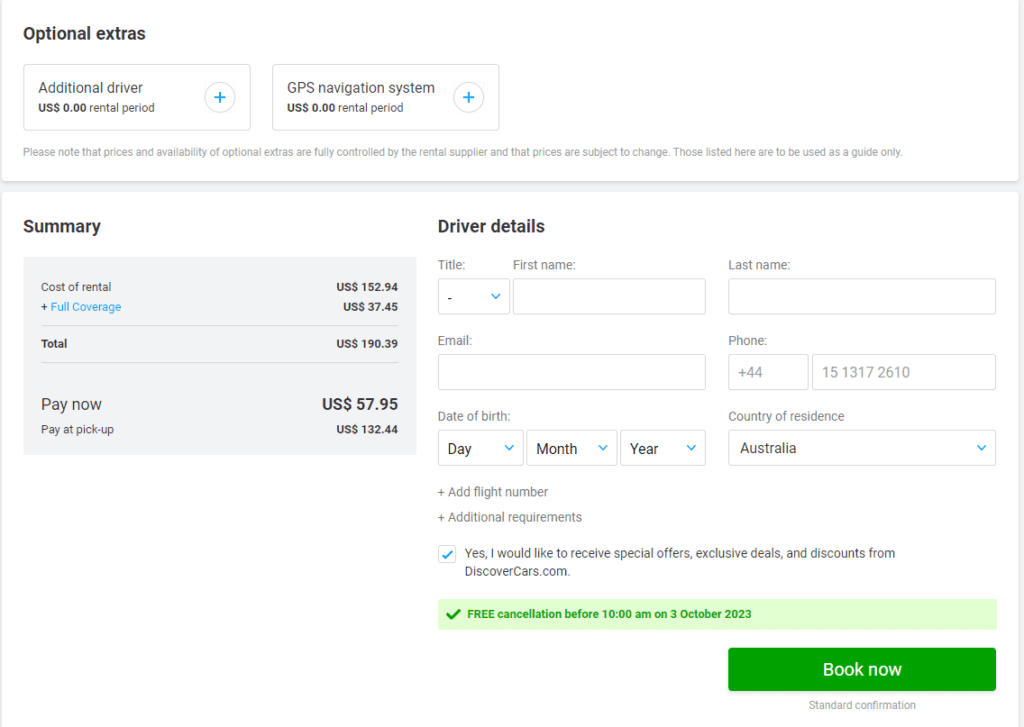Open Country of residence dropdown showing Australia
Viewport: 1024px width, 727px height.
pyautogui.click(x=861, y=448)
